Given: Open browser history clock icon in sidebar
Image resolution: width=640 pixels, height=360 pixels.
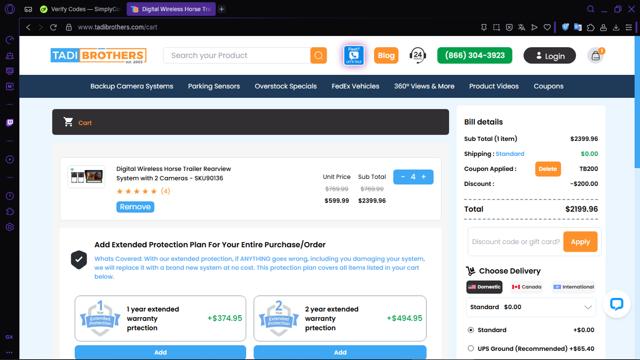Looking at the screenshot, I should [10, 196].
